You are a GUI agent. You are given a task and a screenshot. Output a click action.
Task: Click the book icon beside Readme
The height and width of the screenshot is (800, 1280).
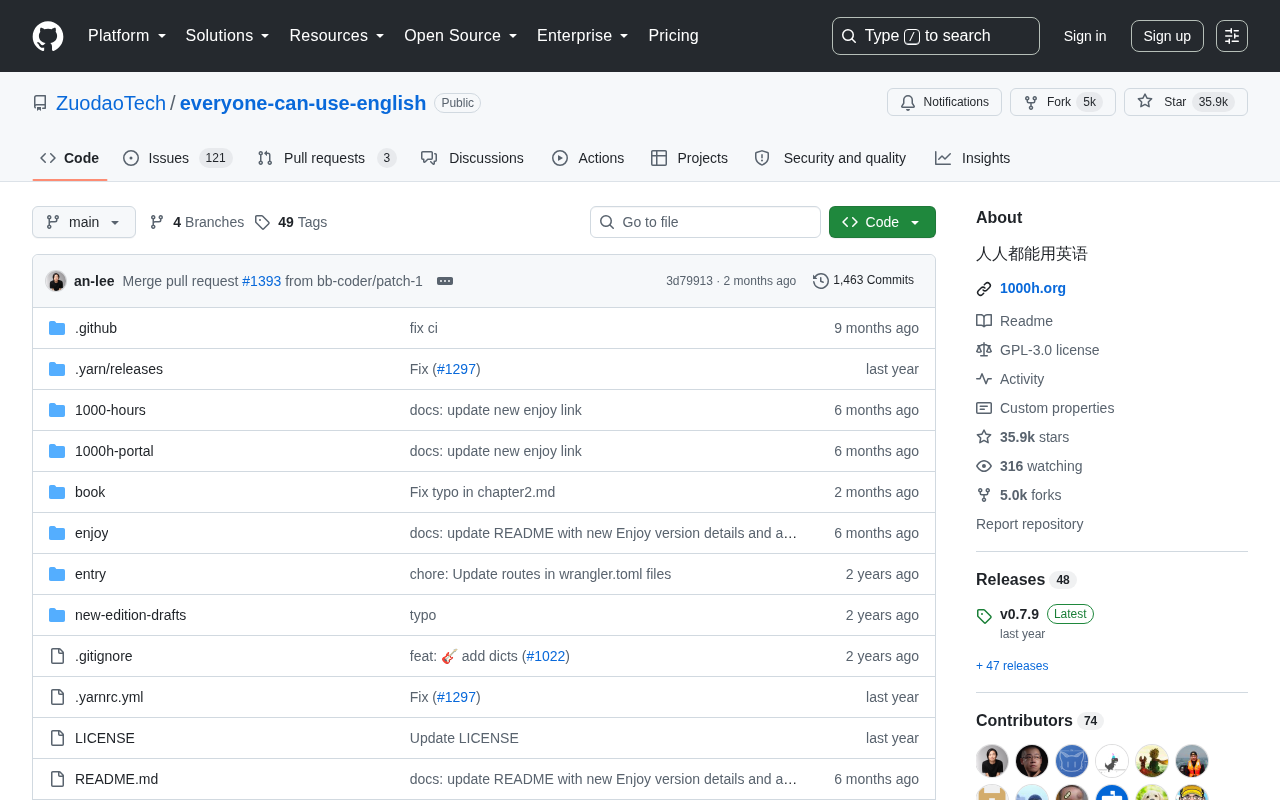[984, 321]
